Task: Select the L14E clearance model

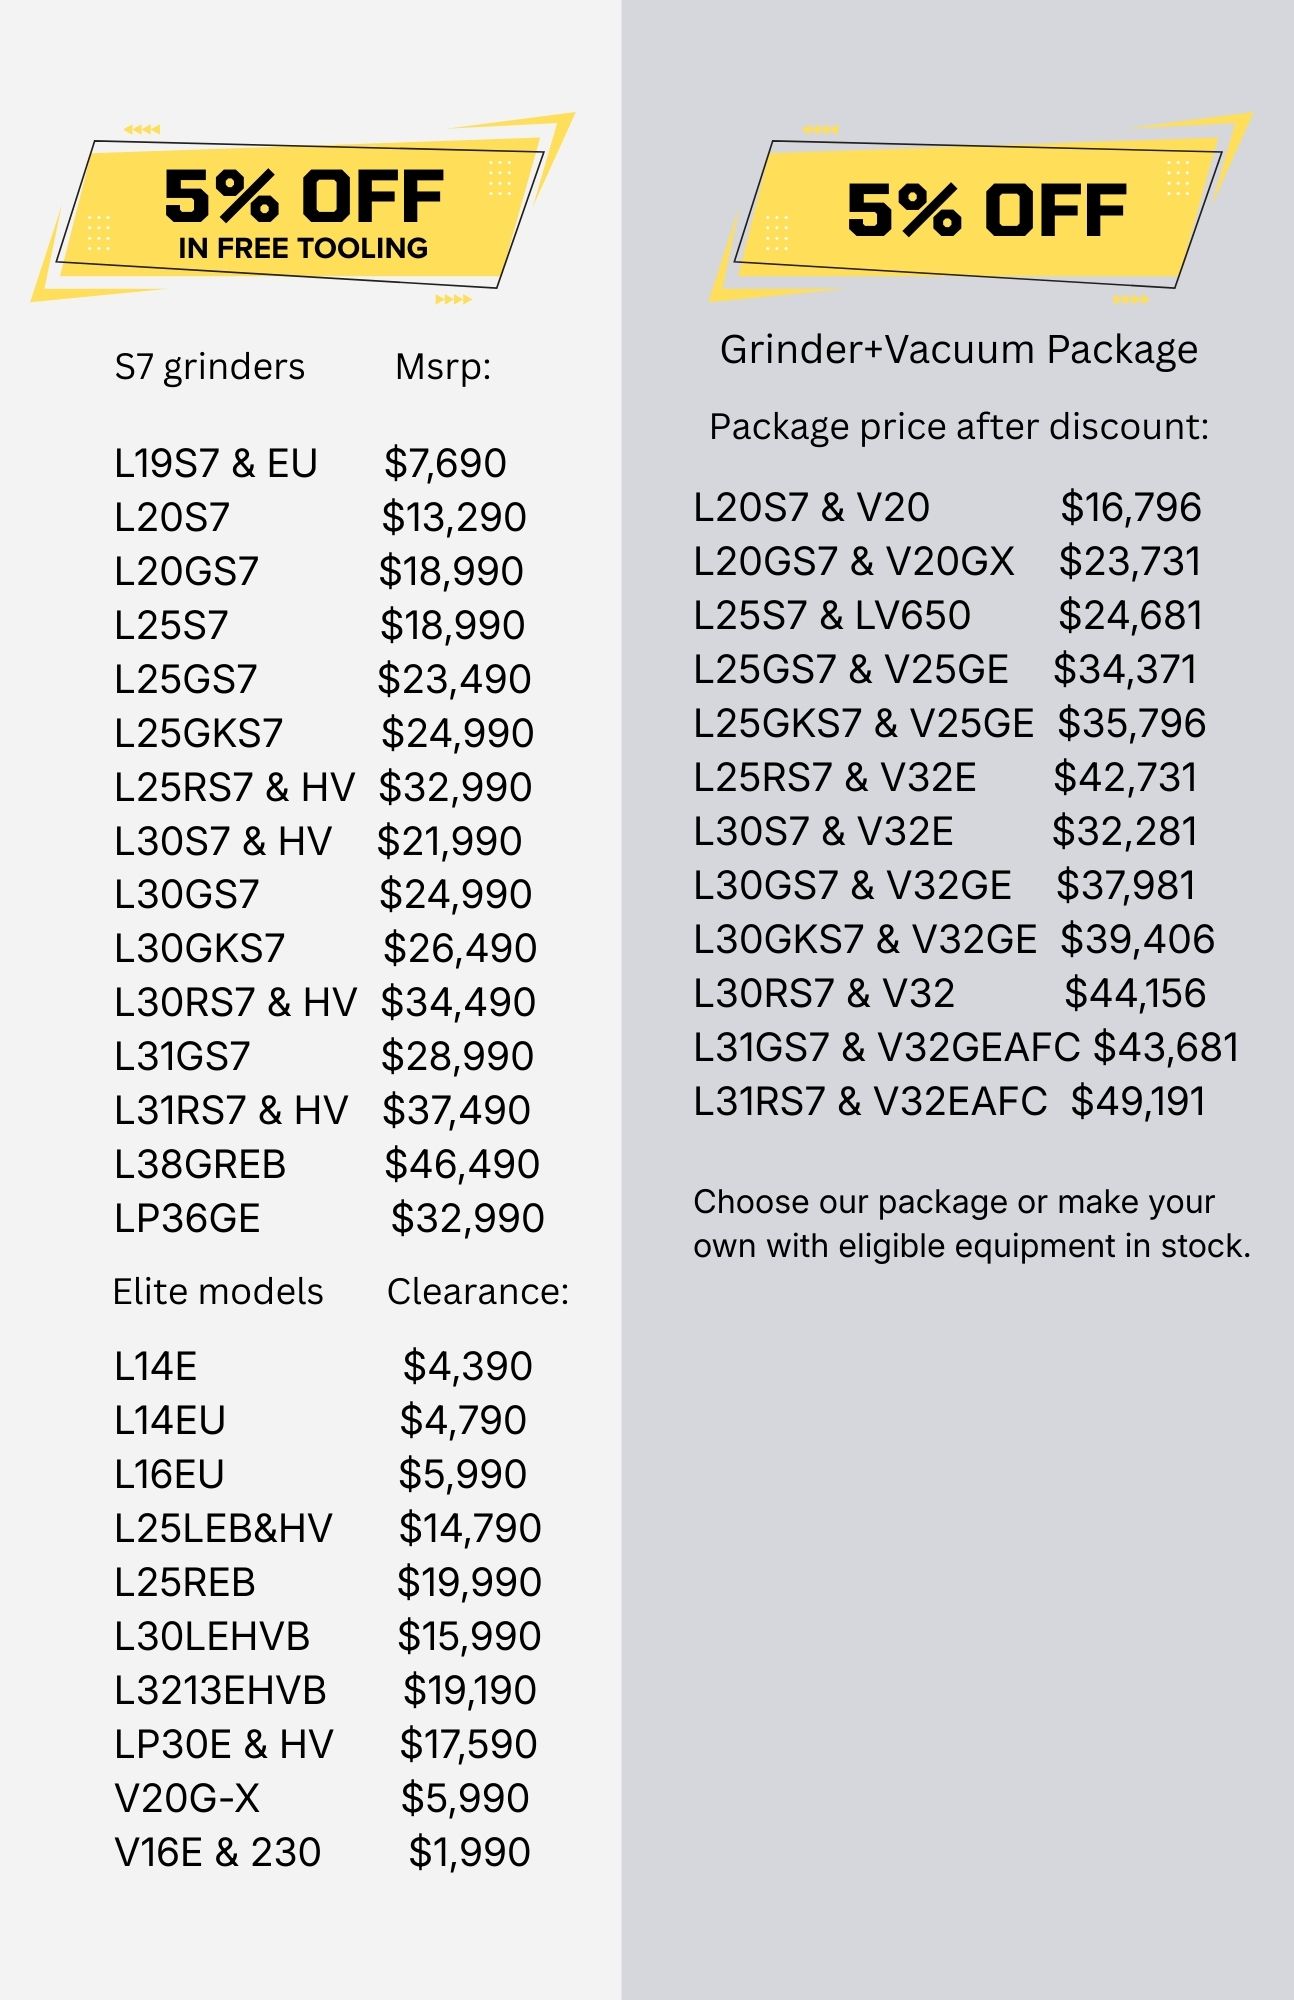Action: pos(156,1367)
